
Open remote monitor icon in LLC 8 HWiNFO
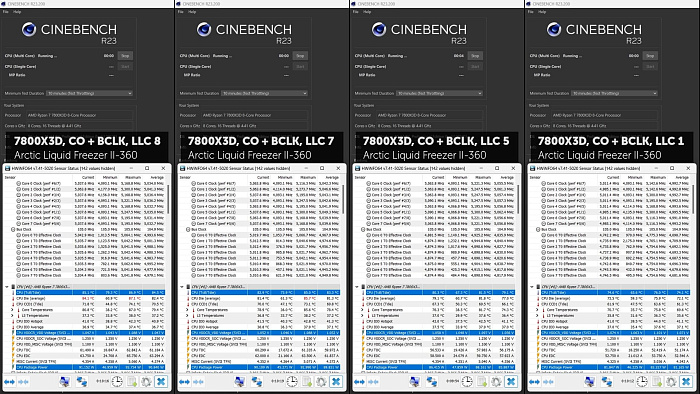(x=65, y=382)
